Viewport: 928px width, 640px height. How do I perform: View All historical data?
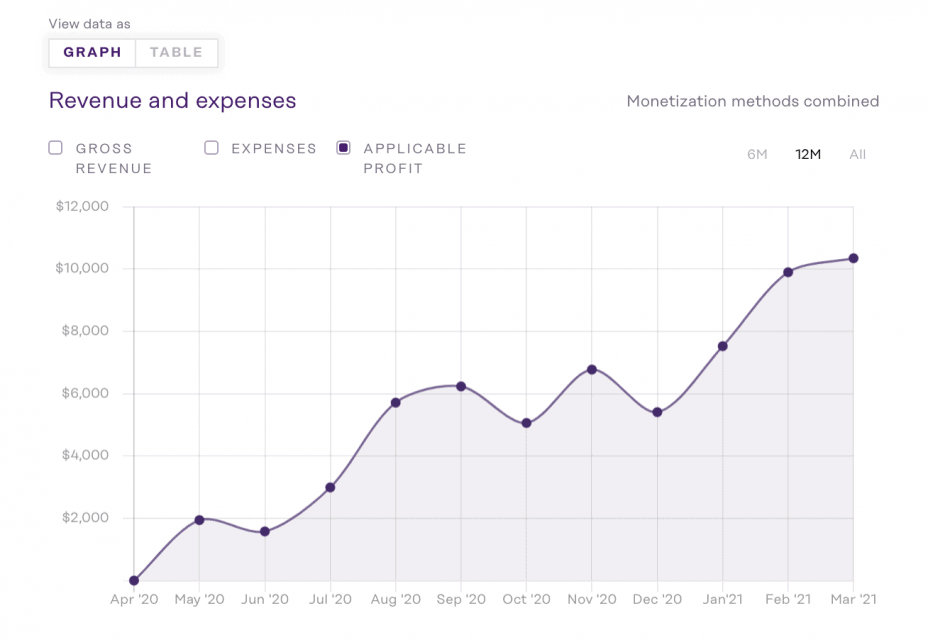(x=857, y=154)
